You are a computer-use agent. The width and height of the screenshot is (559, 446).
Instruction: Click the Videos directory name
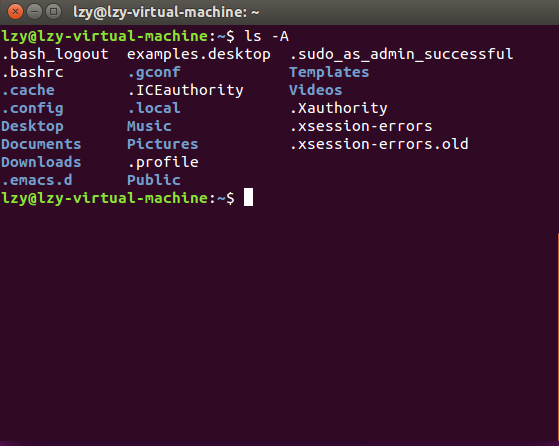tap(316, 90)
